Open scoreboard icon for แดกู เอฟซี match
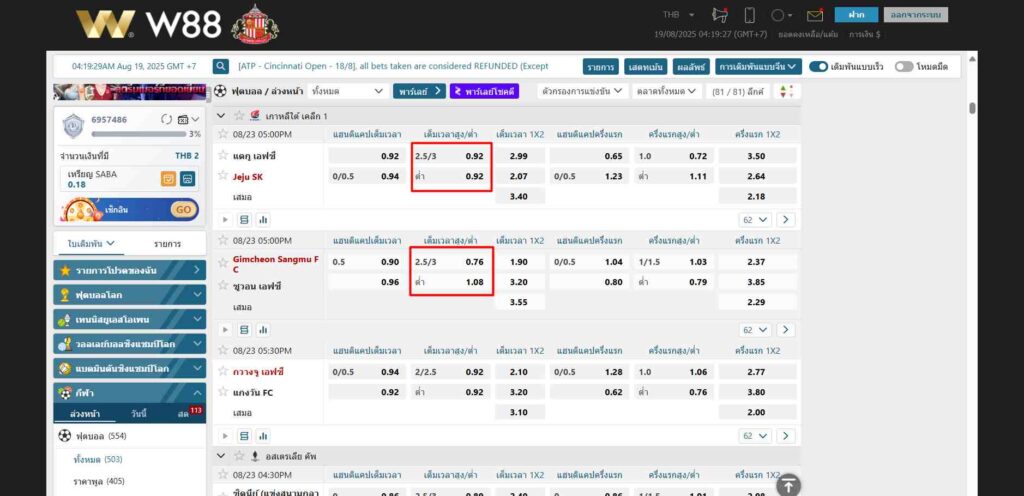The width and height of the screenshot is (1024, 496). 245,220
